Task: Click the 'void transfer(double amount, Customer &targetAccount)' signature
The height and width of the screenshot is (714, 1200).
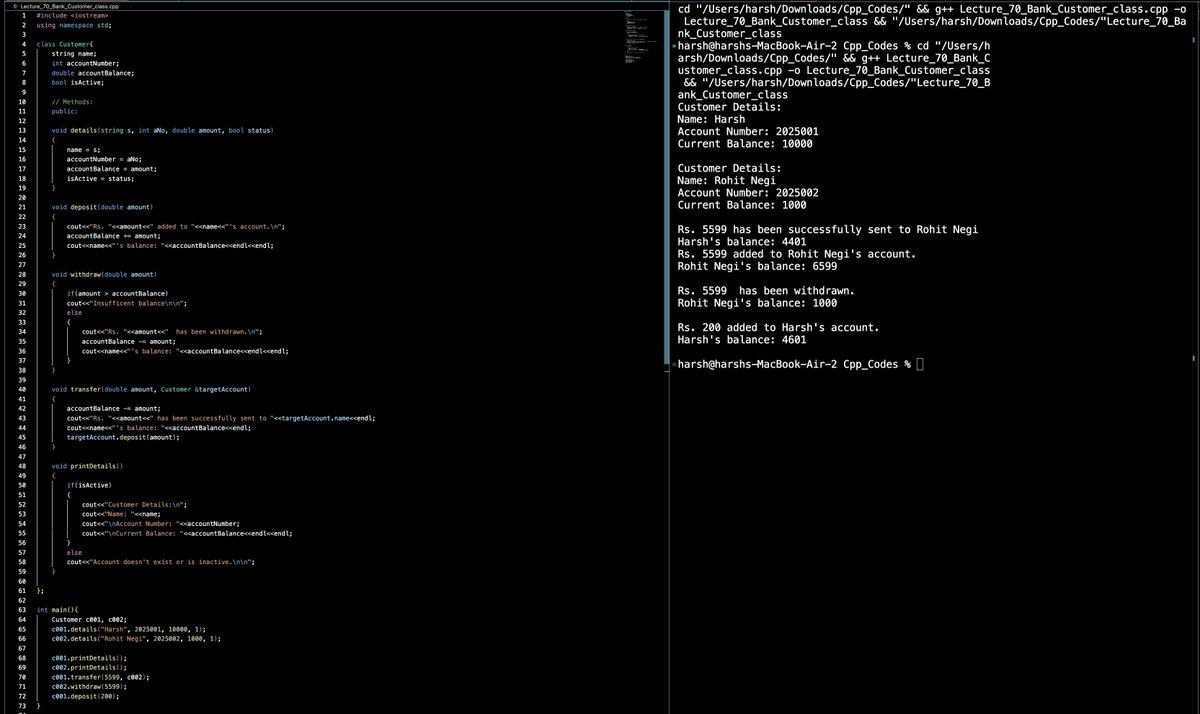Action: pyautogui.click(x=151, y=389)
